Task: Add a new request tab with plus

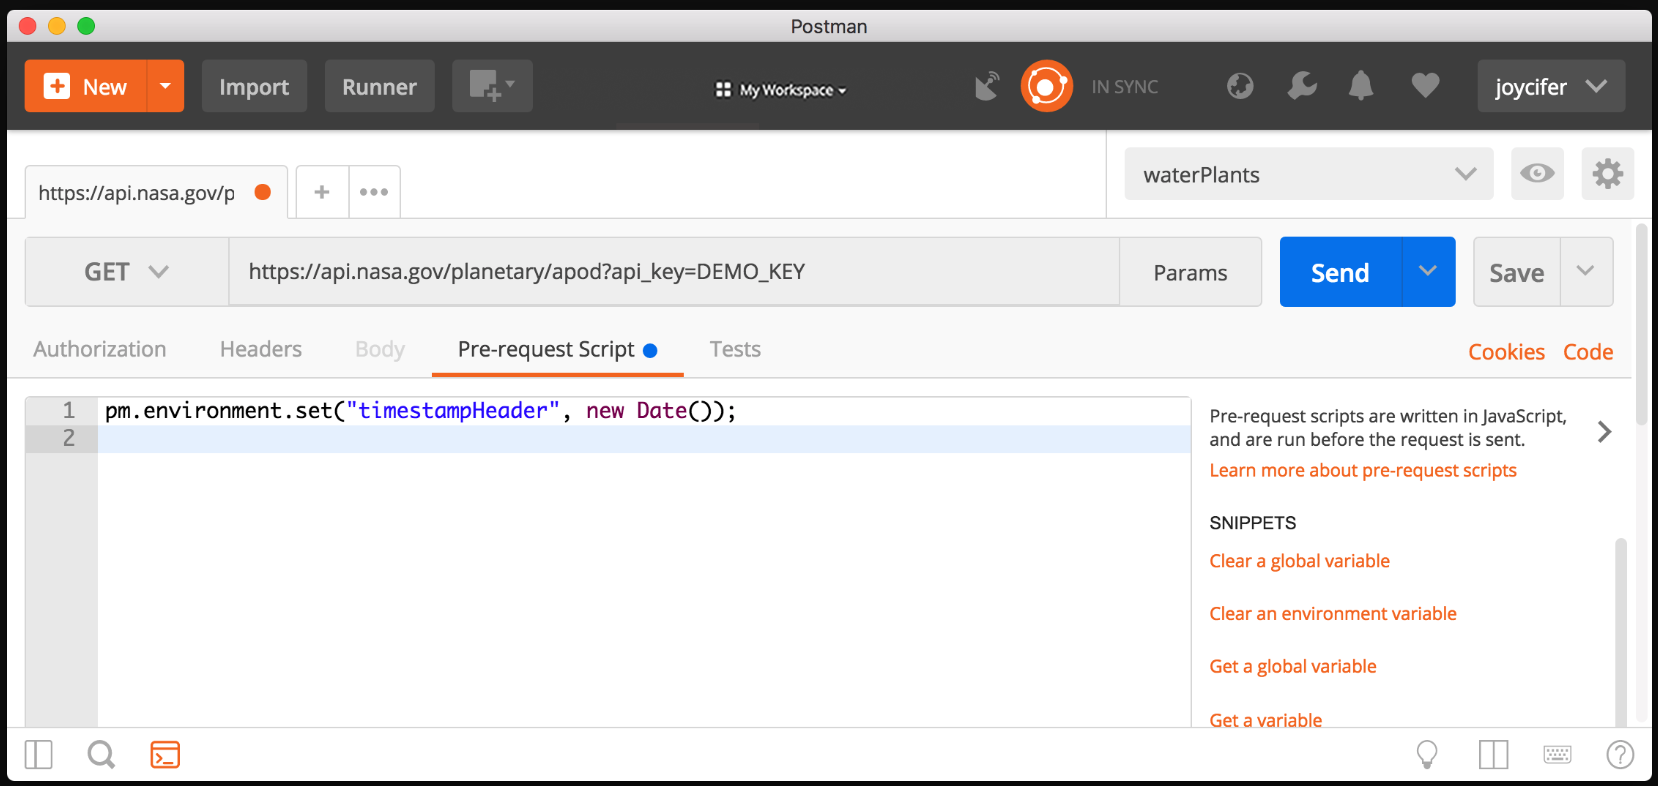Action: (x=322, y=192)
